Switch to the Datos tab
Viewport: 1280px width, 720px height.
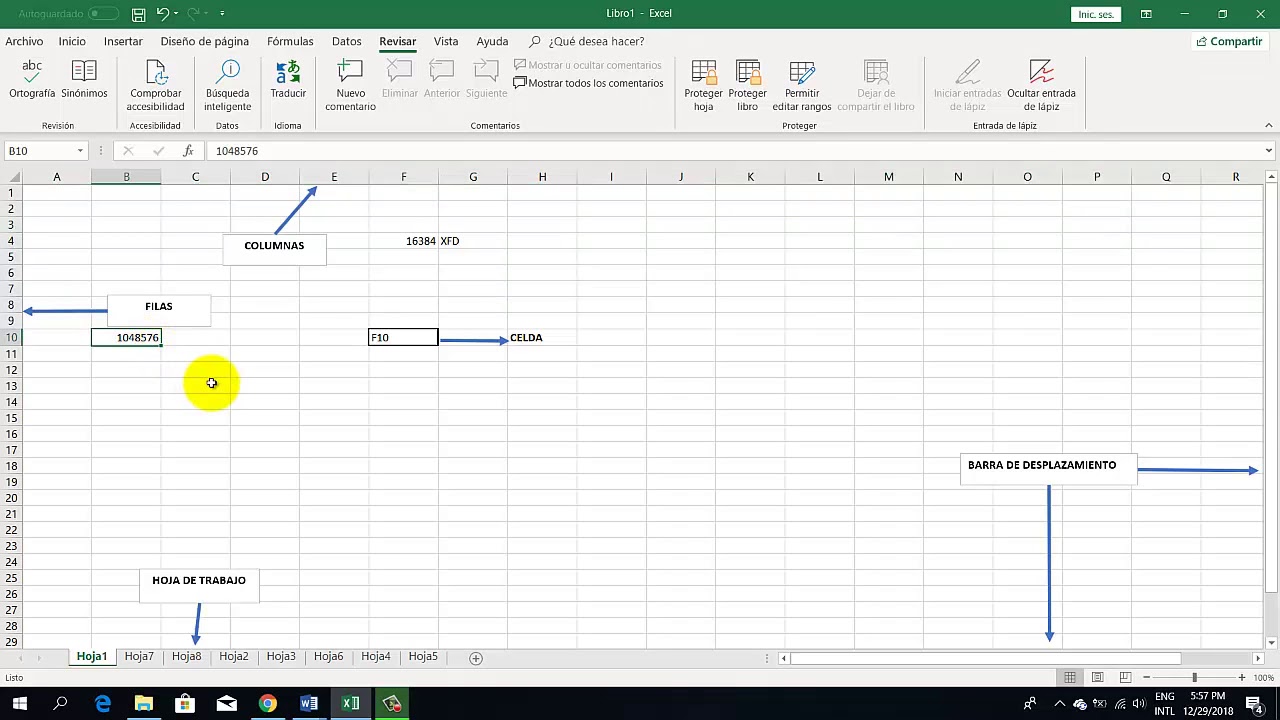[x=346, y=42]
